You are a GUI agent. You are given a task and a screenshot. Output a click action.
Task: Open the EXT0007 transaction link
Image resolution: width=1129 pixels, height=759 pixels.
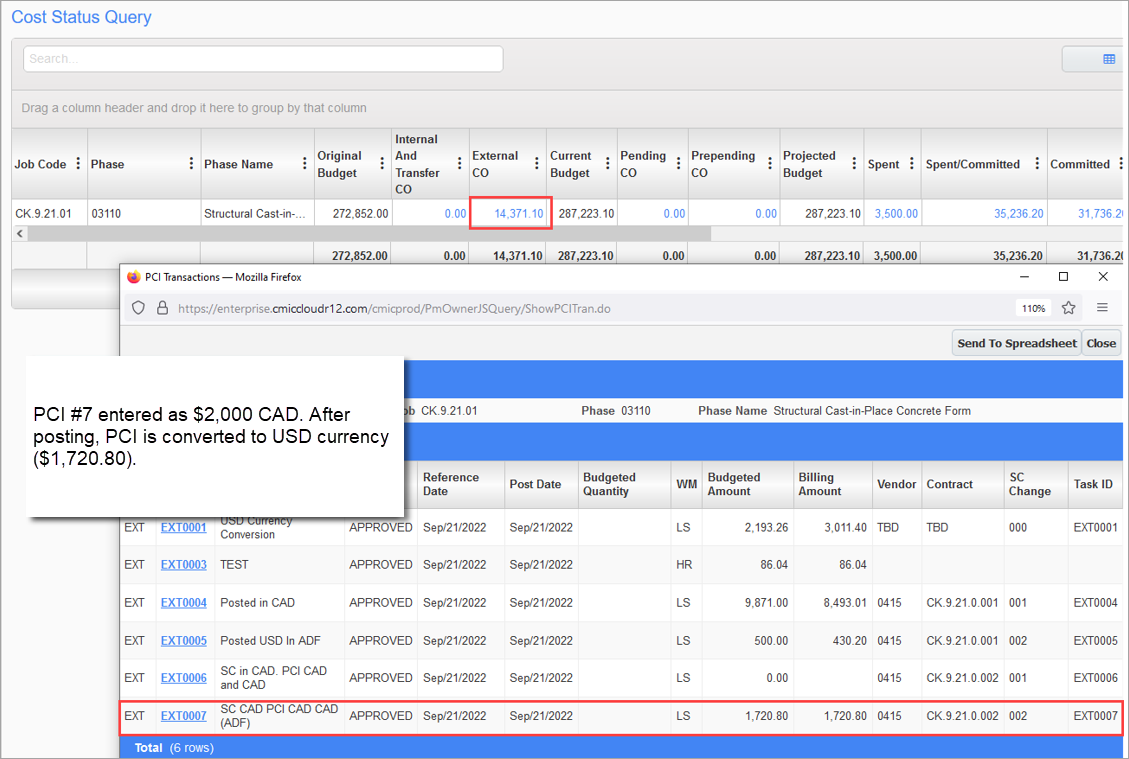pos(183,715)
